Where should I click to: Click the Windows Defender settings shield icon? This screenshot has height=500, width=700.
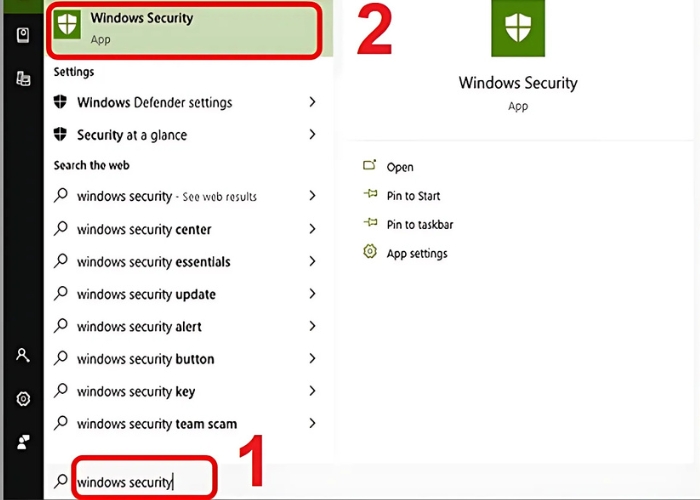pos(61,102)
